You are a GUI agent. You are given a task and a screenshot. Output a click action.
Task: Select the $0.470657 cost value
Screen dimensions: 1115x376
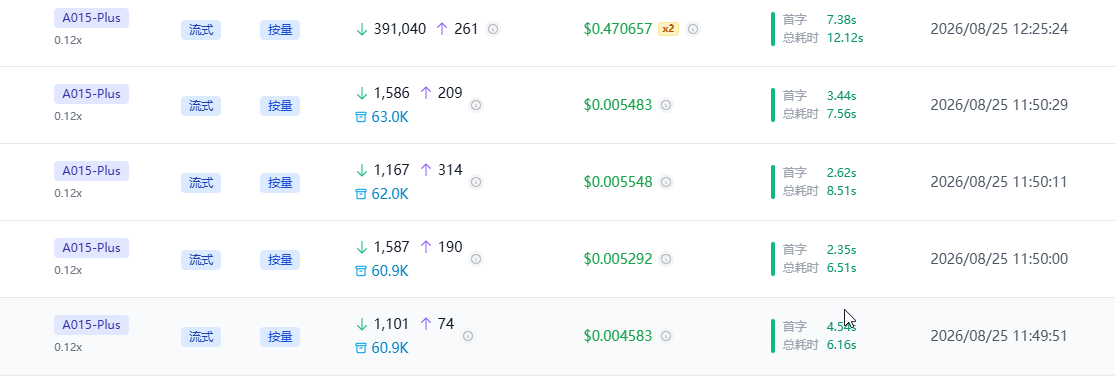[618, 29]
